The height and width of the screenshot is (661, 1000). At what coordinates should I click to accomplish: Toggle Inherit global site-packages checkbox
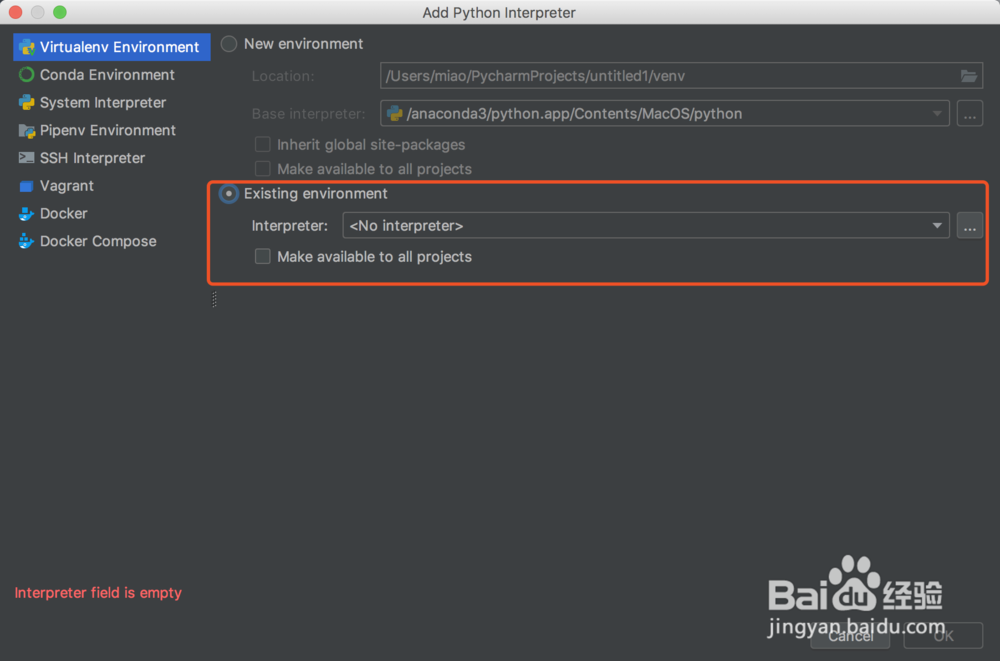coord(263,145)
